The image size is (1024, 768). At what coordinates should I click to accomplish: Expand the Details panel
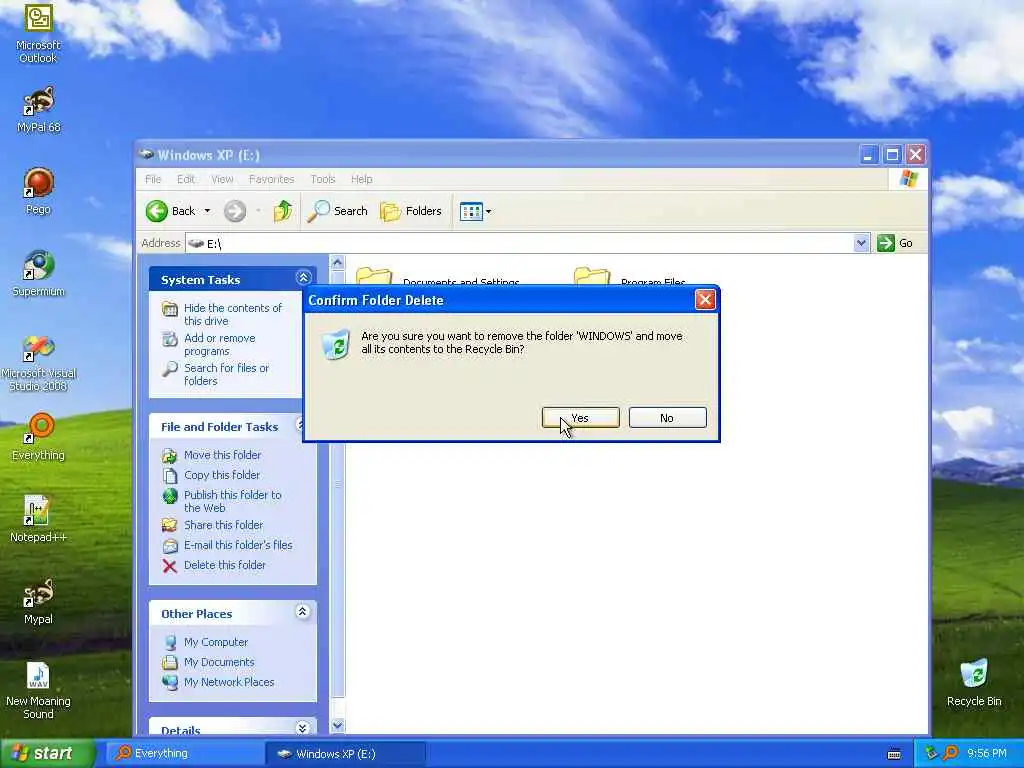(x=302, y=728)
